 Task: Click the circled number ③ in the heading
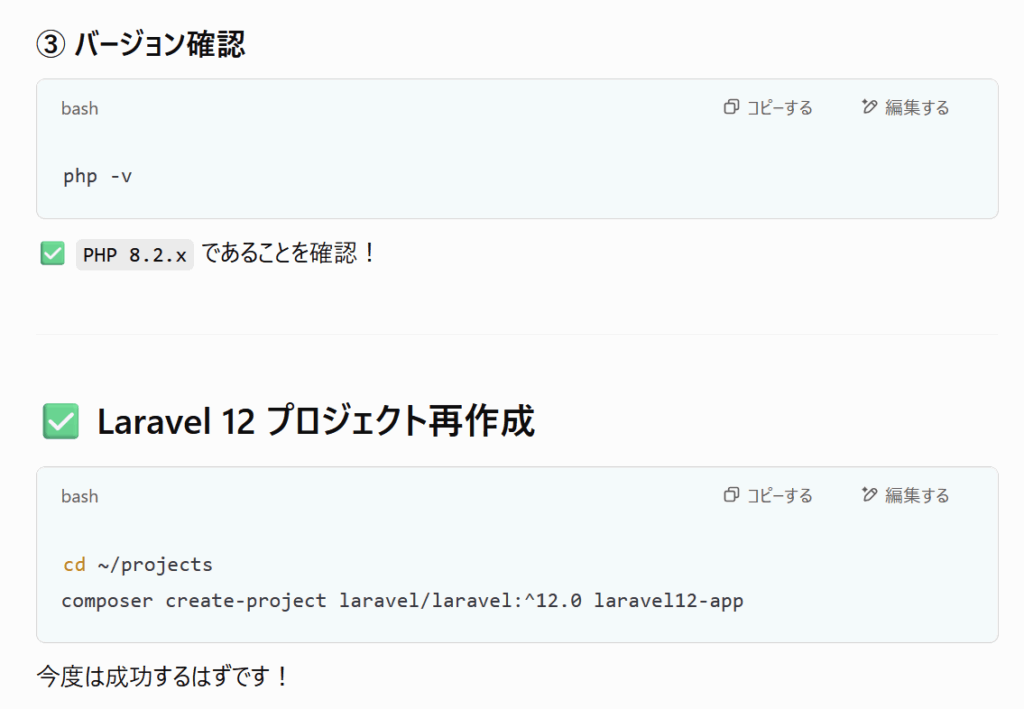coord(50,45)
